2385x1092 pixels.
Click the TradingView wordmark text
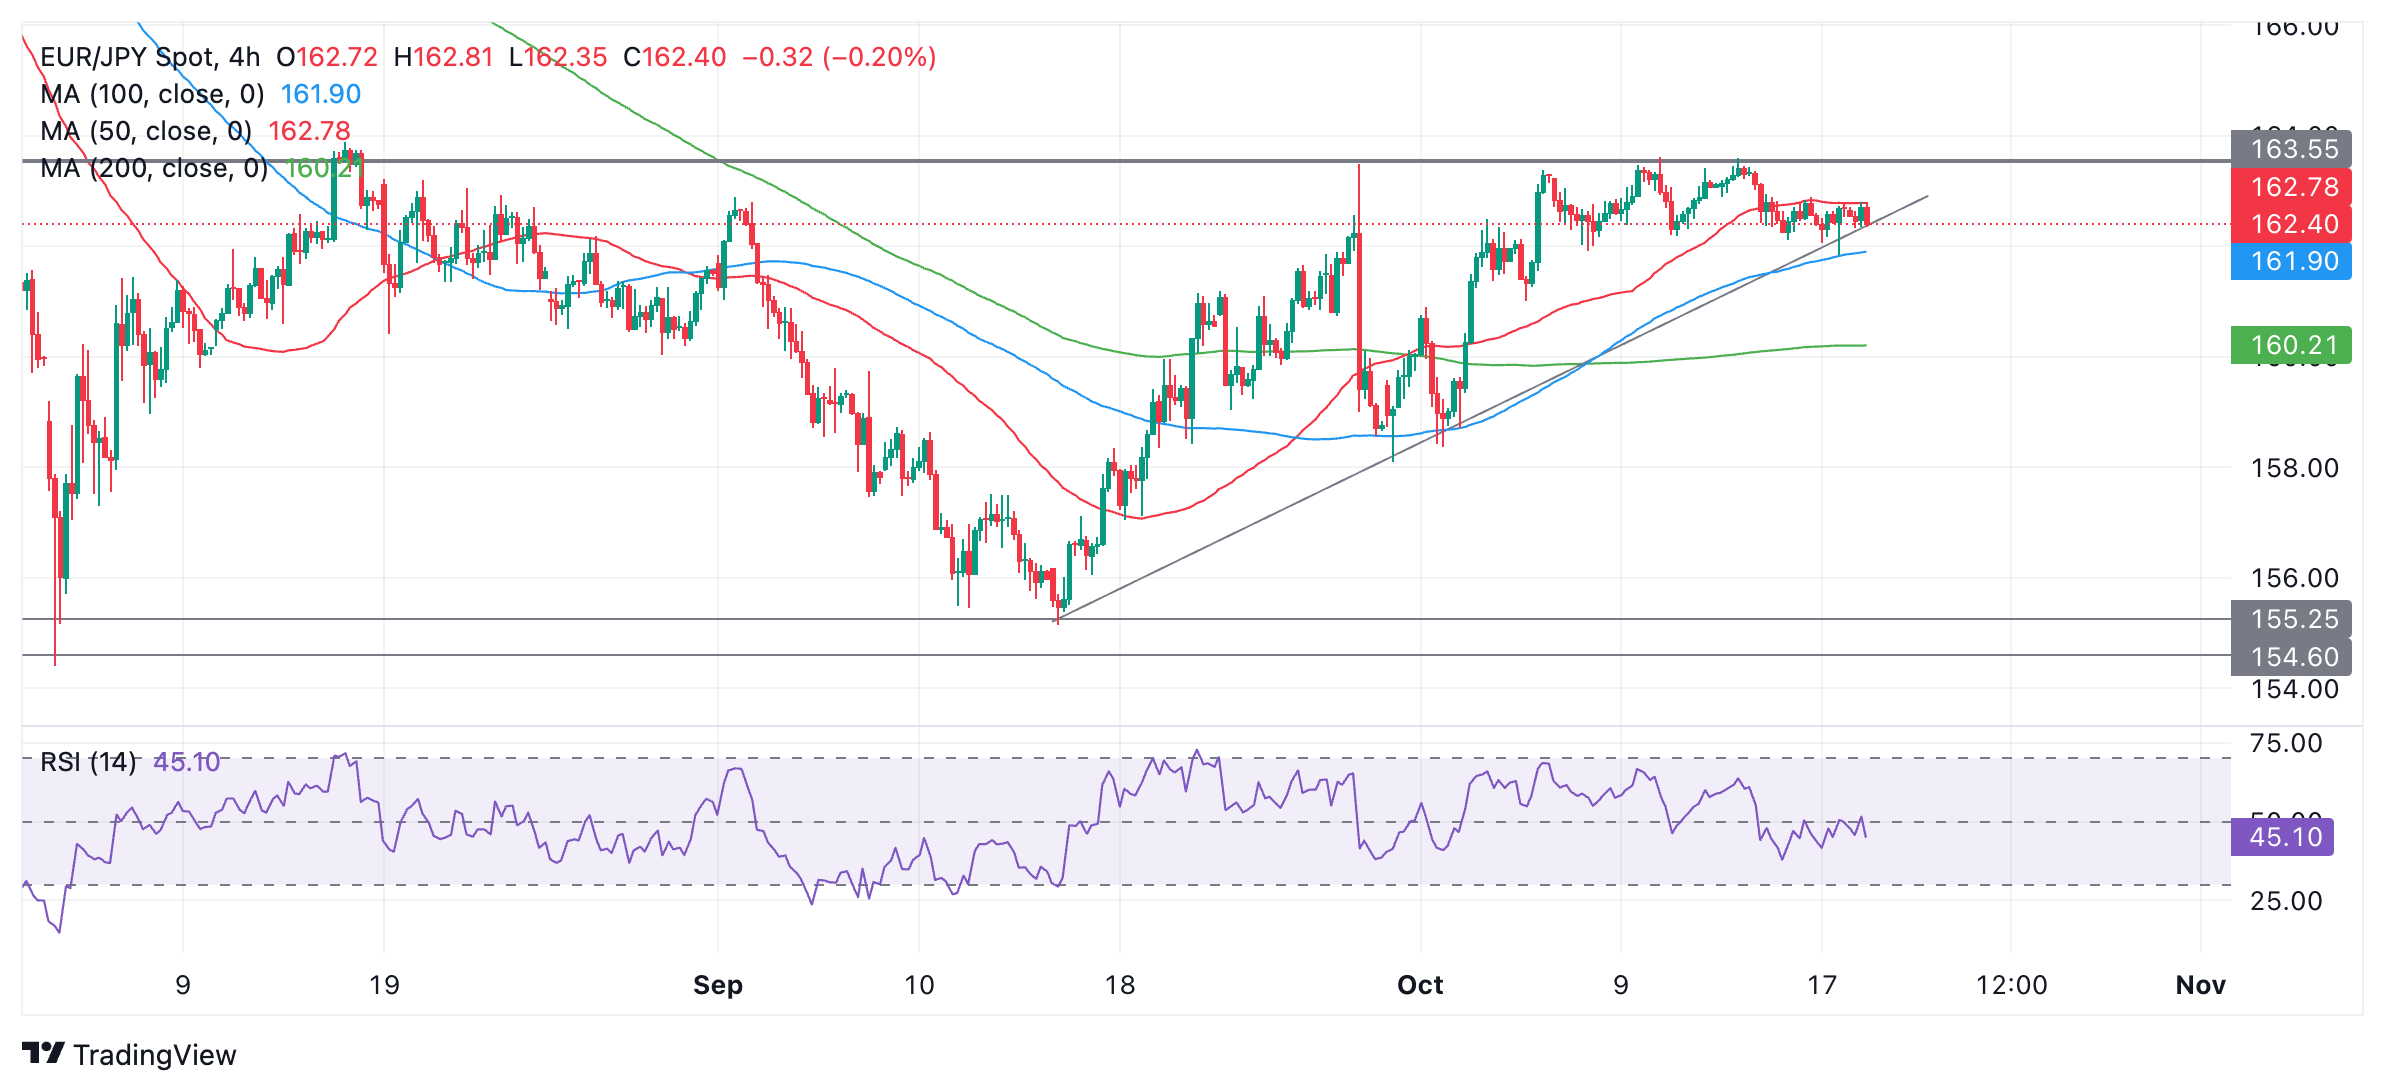154,1055
